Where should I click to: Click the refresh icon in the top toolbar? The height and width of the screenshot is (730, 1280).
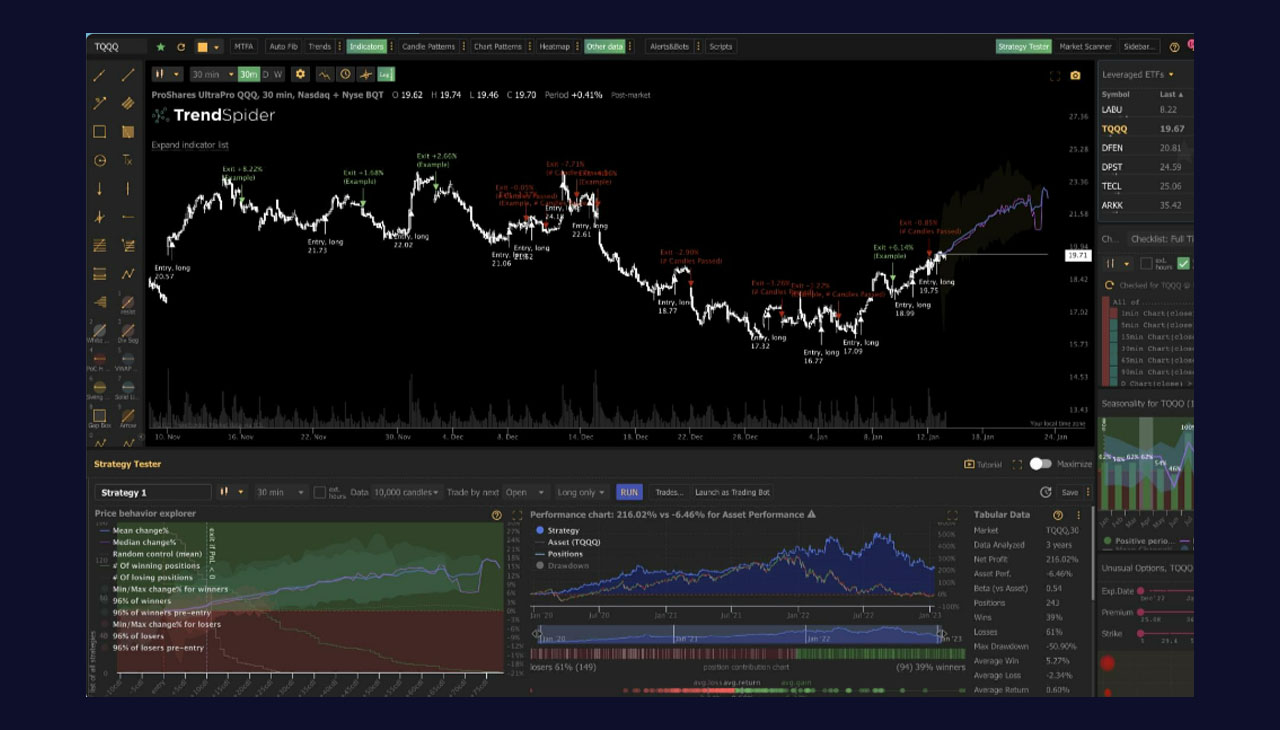pos(181,47)
